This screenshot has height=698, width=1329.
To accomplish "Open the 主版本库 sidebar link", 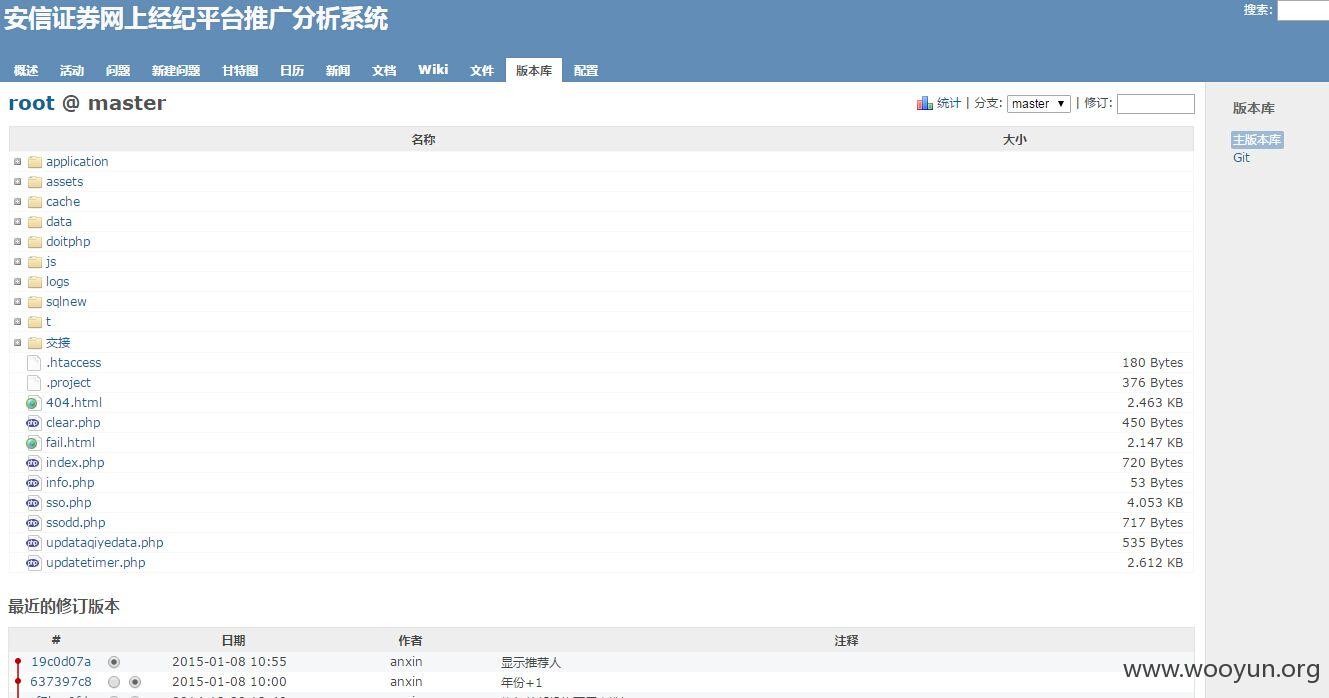I will 1257,140.
